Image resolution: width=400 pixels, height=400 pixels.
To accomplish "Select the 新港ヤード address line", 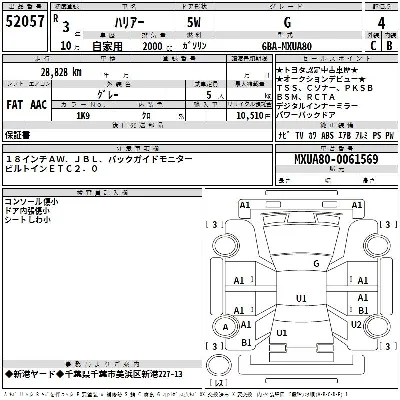I will 94,374.
